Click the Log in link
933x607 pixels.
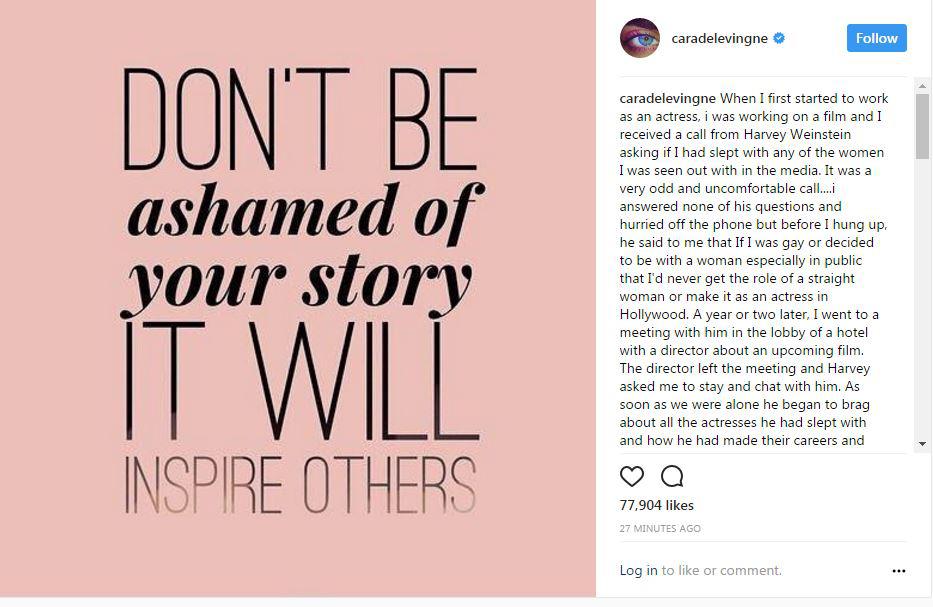pos(638,570)
